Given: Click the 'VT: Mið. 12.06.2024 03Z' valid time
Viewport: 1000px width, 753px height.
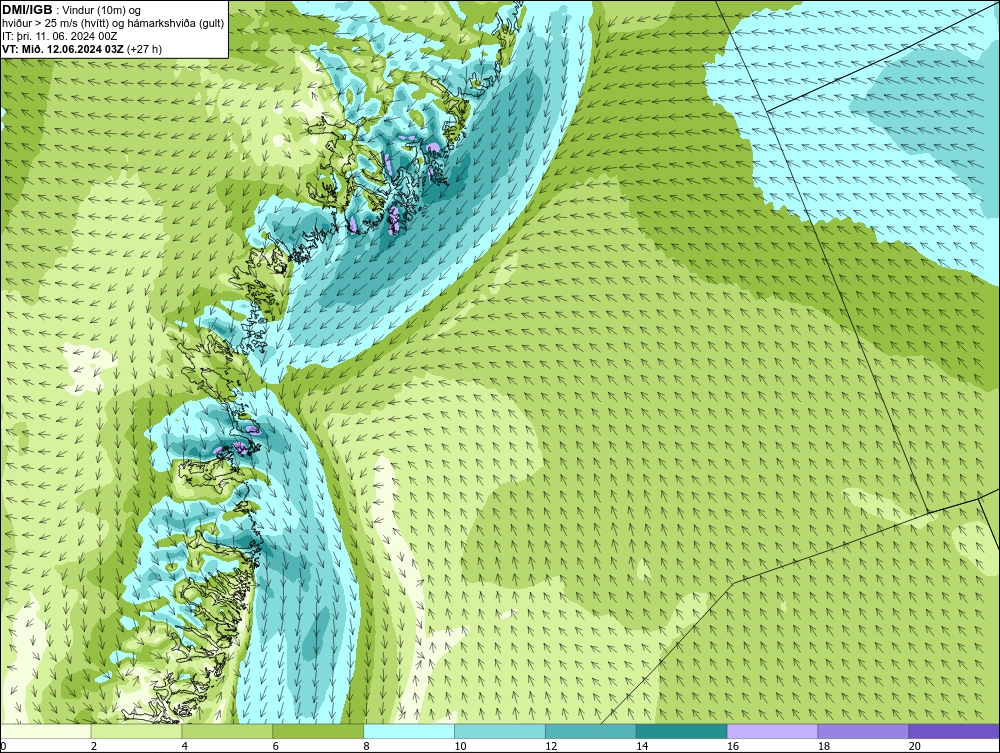Looking at the screenshot, I should click(64, 49).
